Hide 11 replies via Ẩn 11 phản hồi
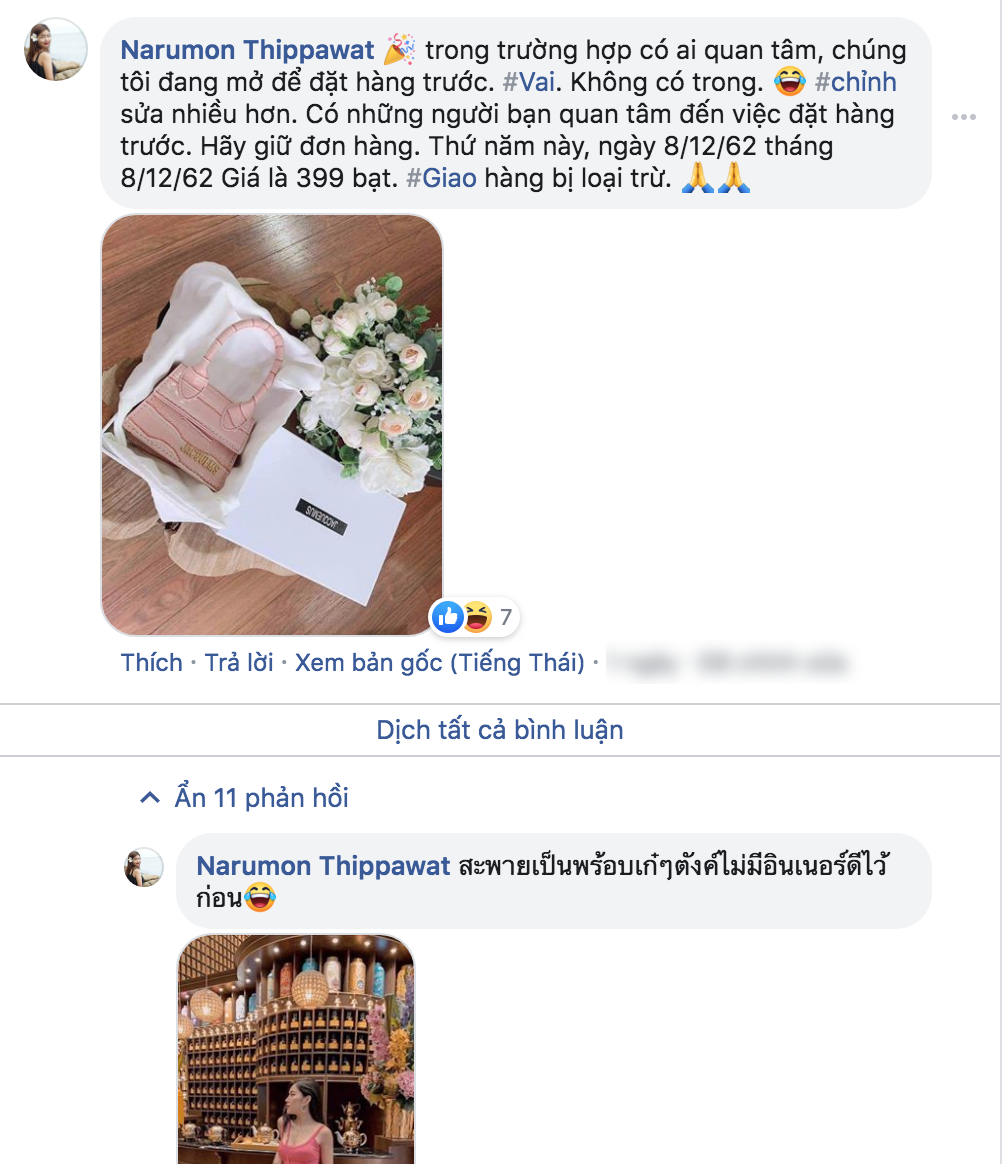This screenshot has height=1164, width=1002. (x=261, y=798)
